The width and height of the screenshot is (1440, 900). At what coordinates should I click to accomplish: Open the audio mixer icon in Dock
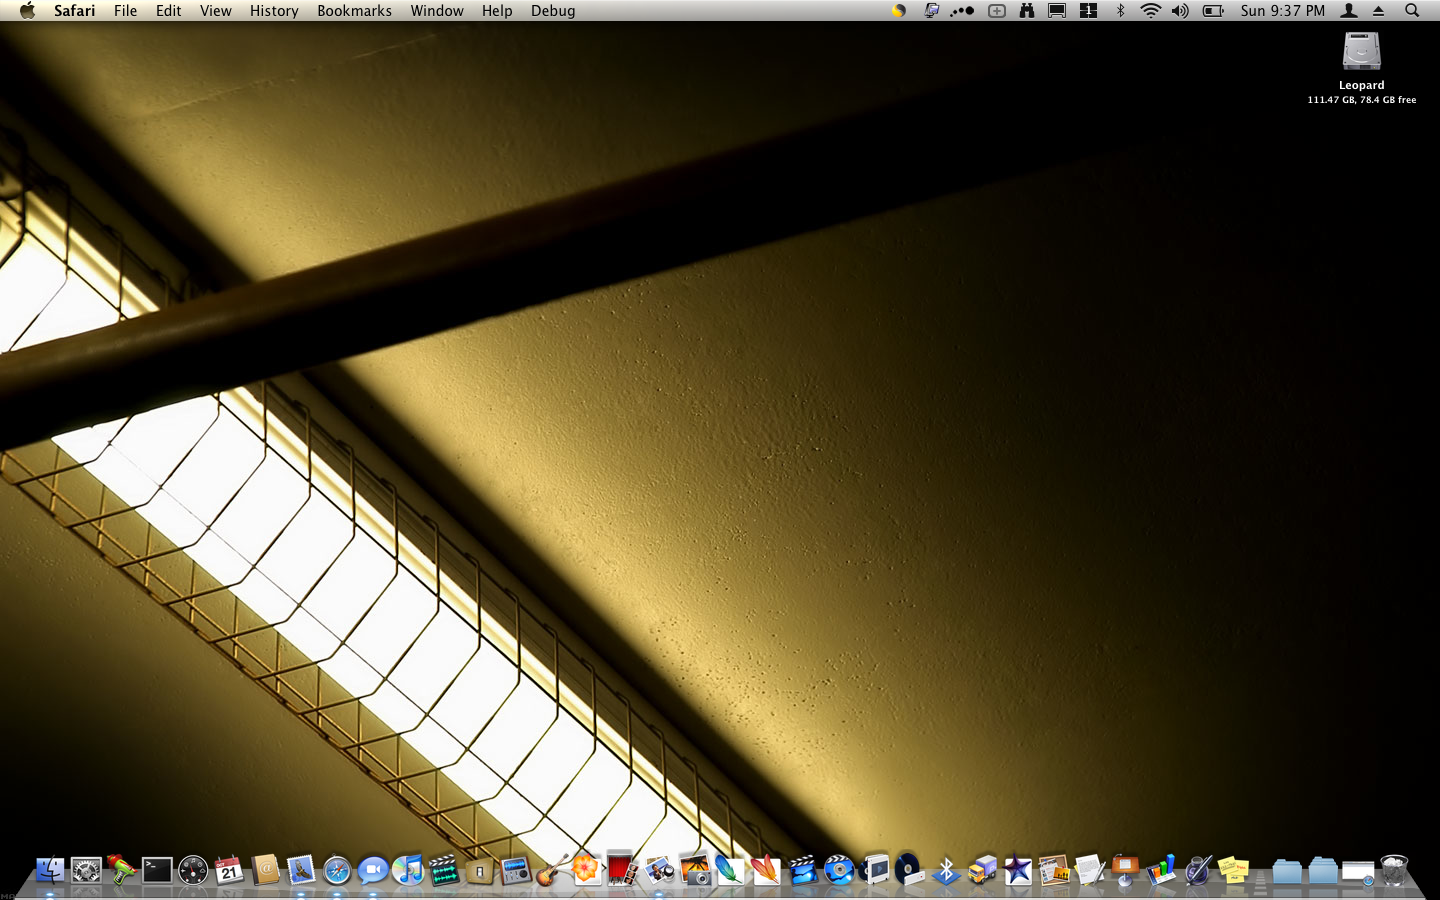[x=516, y=870]
